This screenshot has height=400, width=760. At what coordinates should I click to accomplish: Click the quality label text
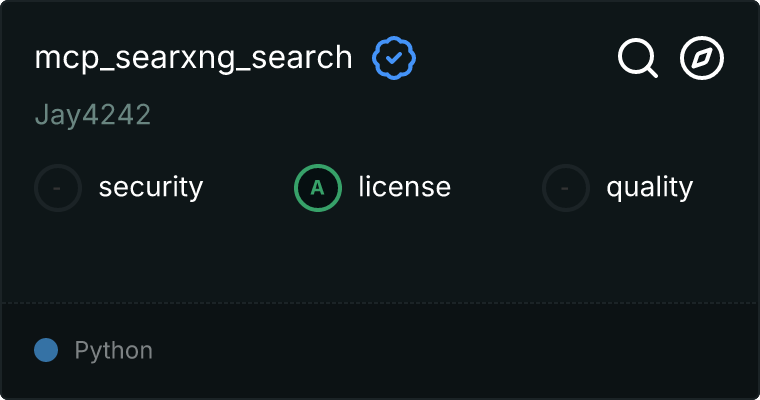click(649, 187)
